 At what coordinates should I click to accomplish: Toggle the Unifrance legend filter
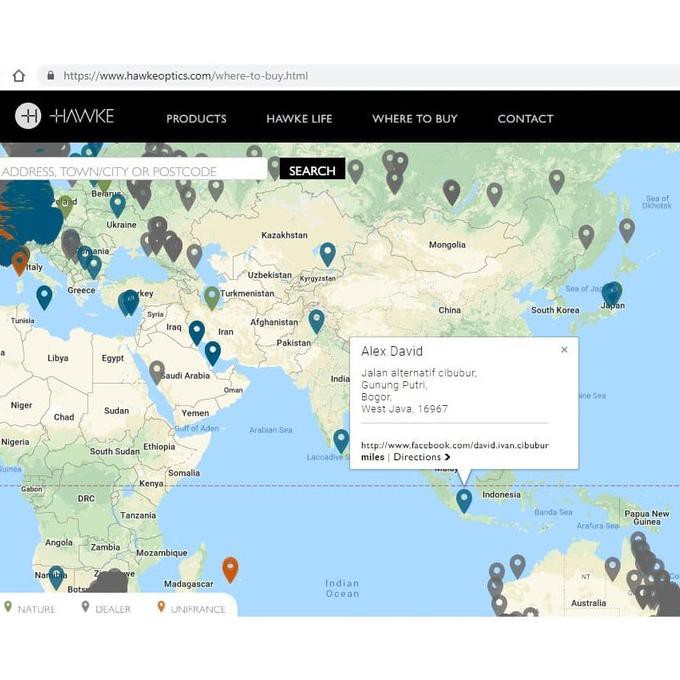[x=190, y=608]
